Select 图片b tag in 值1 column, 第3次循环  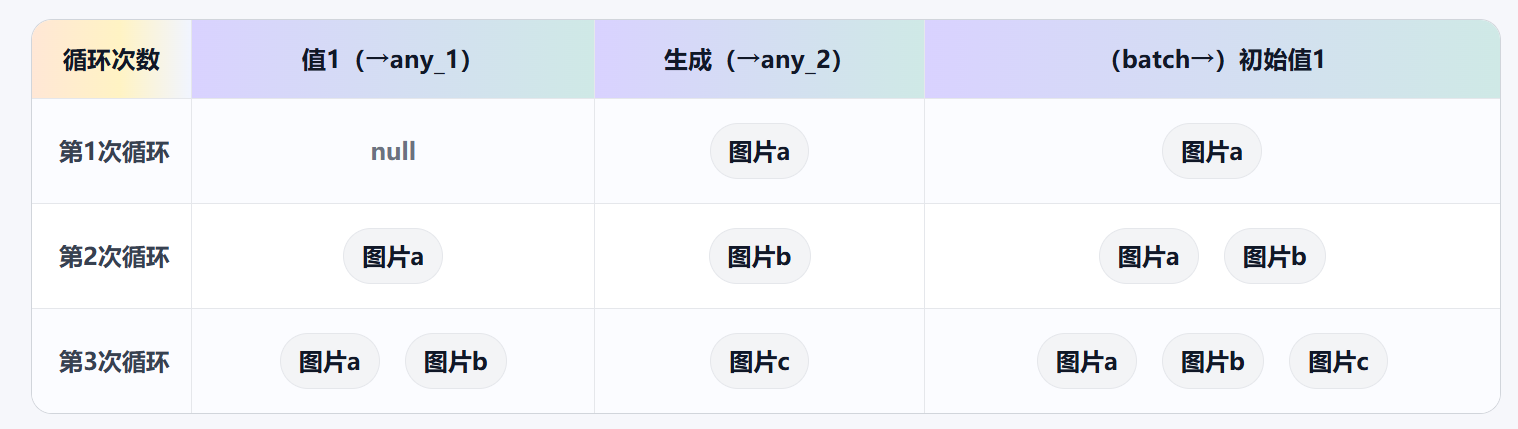coord(455,361)
